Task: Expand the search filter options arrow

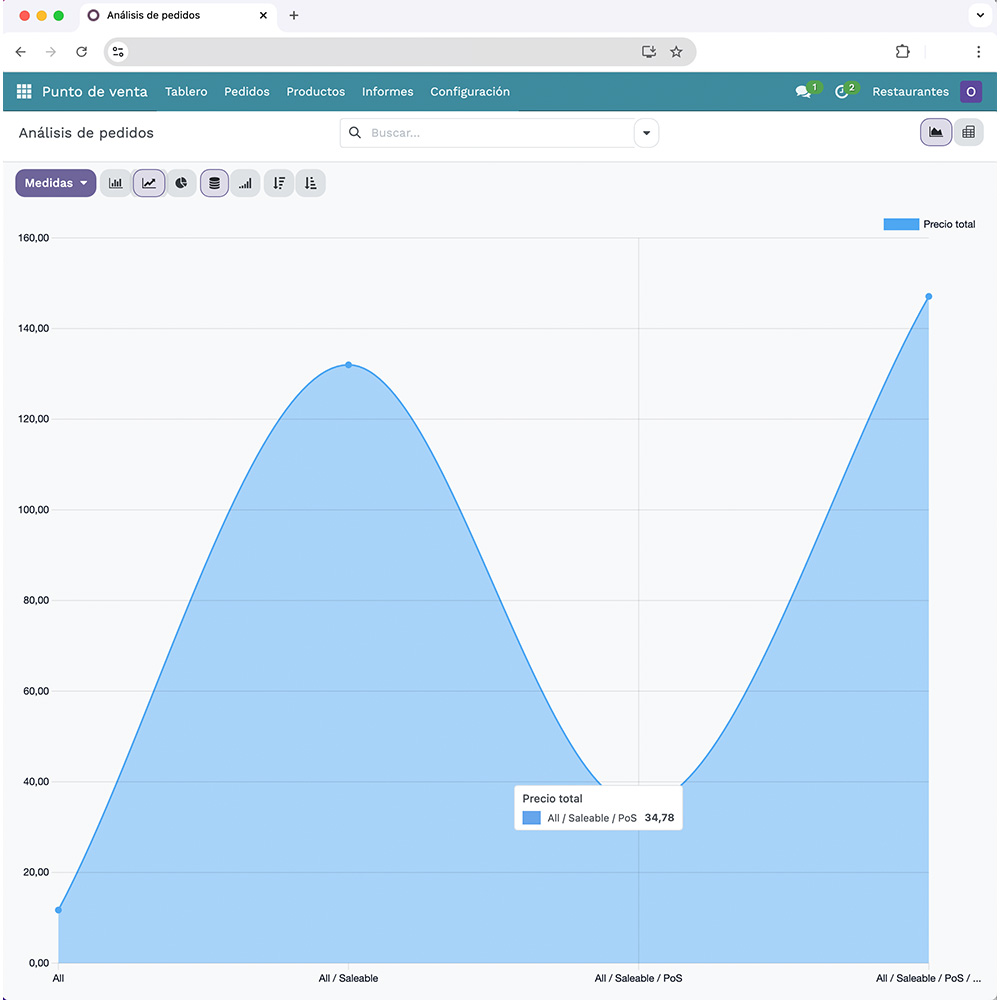Action: [646, 133]
